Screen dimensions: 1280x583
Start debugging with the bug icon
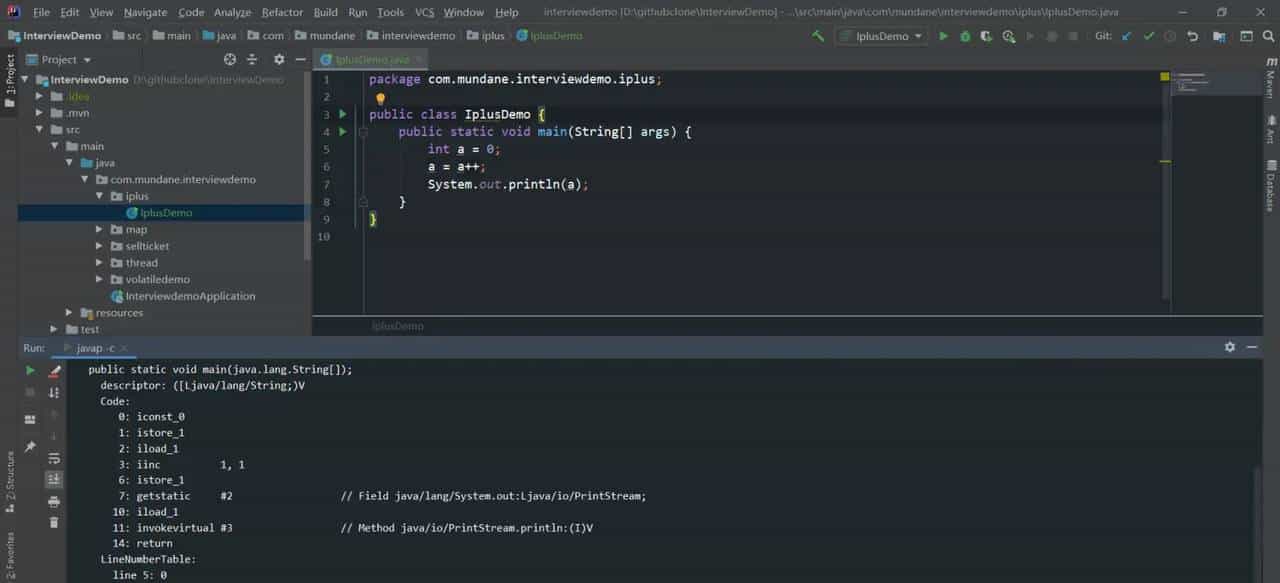tap(965, 36)
